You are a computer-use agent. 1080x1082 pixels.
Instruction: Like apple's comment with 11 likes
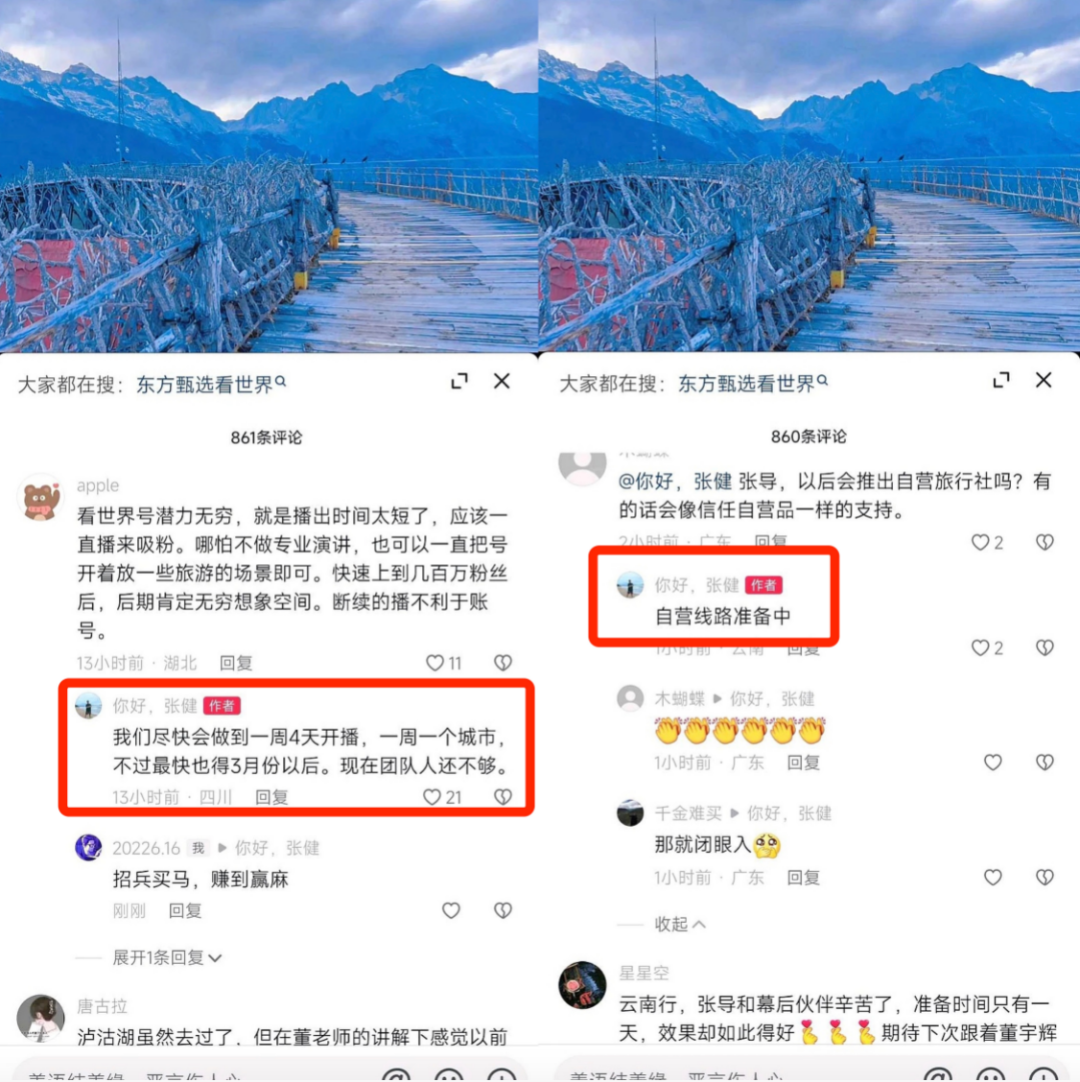pos(435,662)
